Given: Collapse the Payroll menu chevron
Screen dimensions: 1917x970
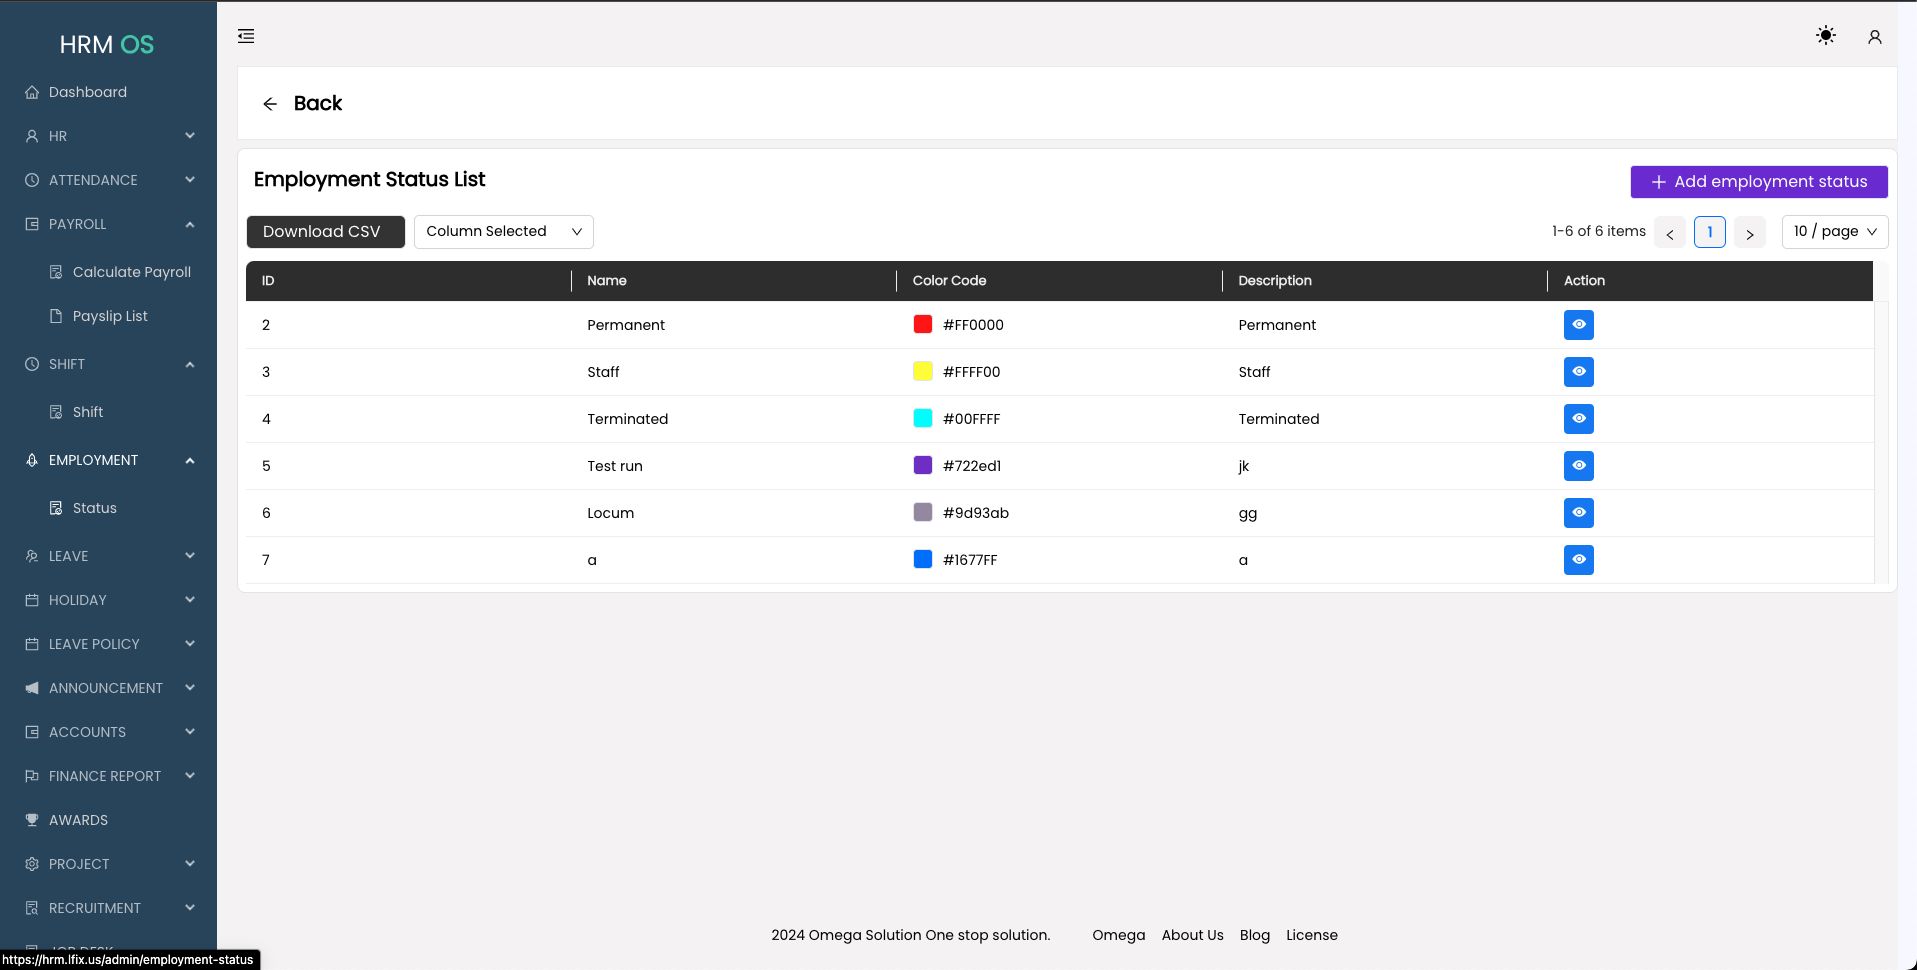Looking at the screenshot, I should [190, 224].
